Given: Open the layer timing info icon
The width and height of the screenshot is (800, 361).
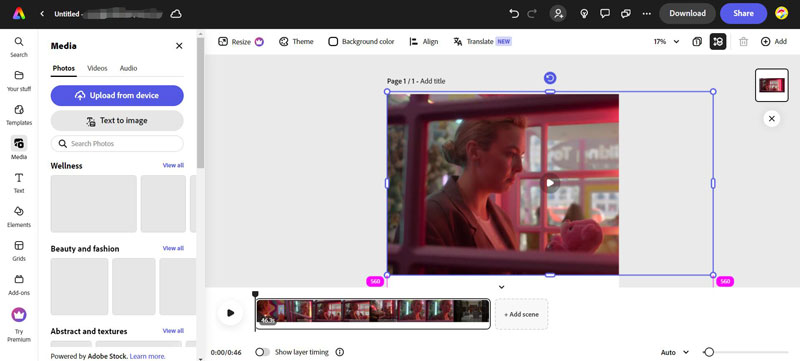Looking at the screenshot, I should point(340,352).
